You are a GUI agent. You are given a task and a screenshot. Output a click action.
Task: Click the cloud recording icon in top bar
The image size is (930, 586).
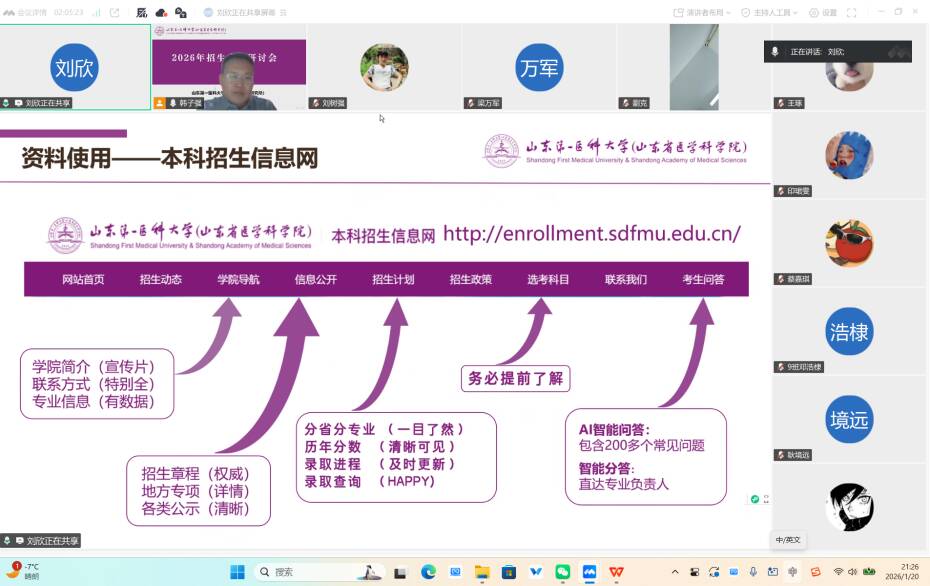(x=161, y=12)
